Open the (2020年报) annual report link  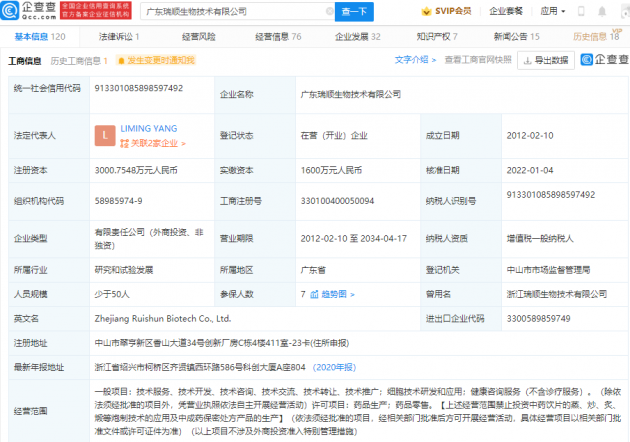click(334, 367)
